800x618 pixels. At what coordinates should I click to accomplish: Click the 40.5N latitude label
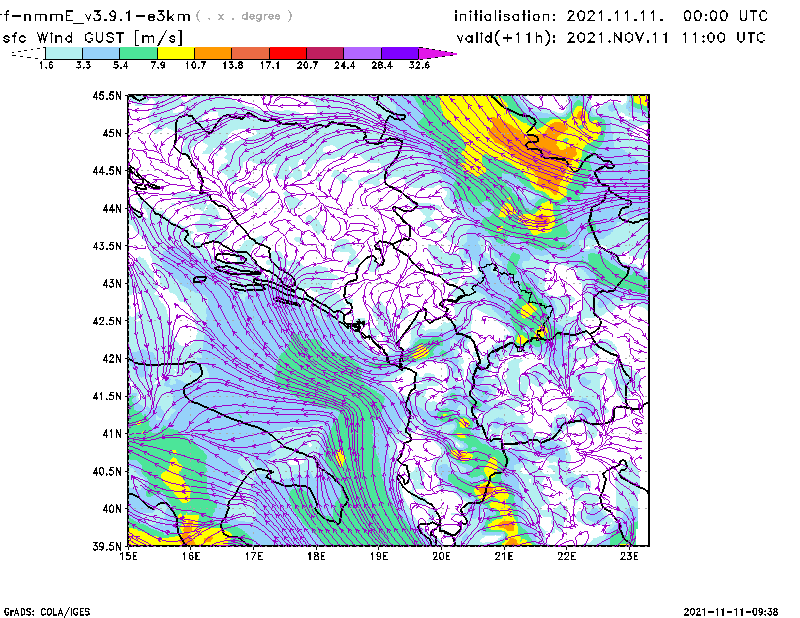[x=107, y=471]
